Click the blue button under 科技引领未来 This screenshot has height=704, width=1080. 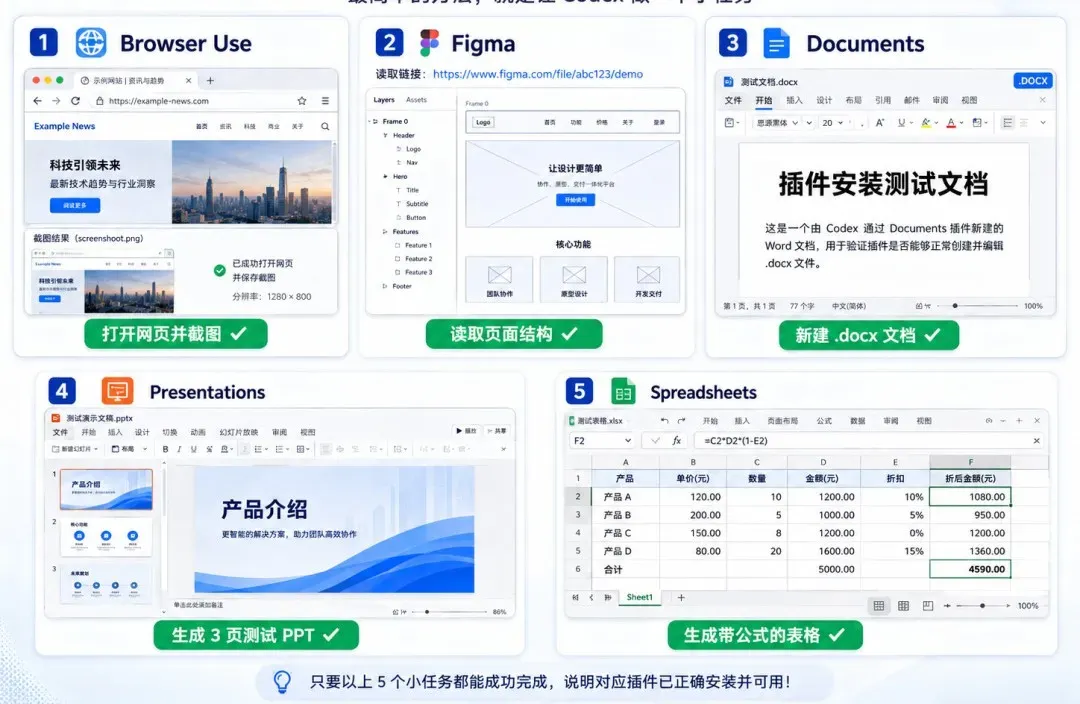pos(74,205)
